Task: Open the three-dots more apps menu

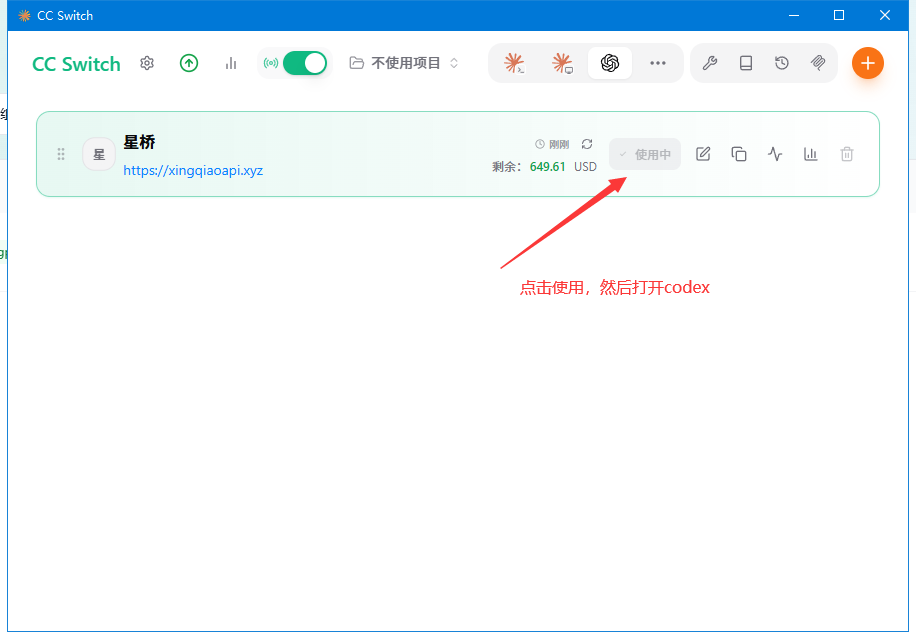Action: [x=658, y=63]
